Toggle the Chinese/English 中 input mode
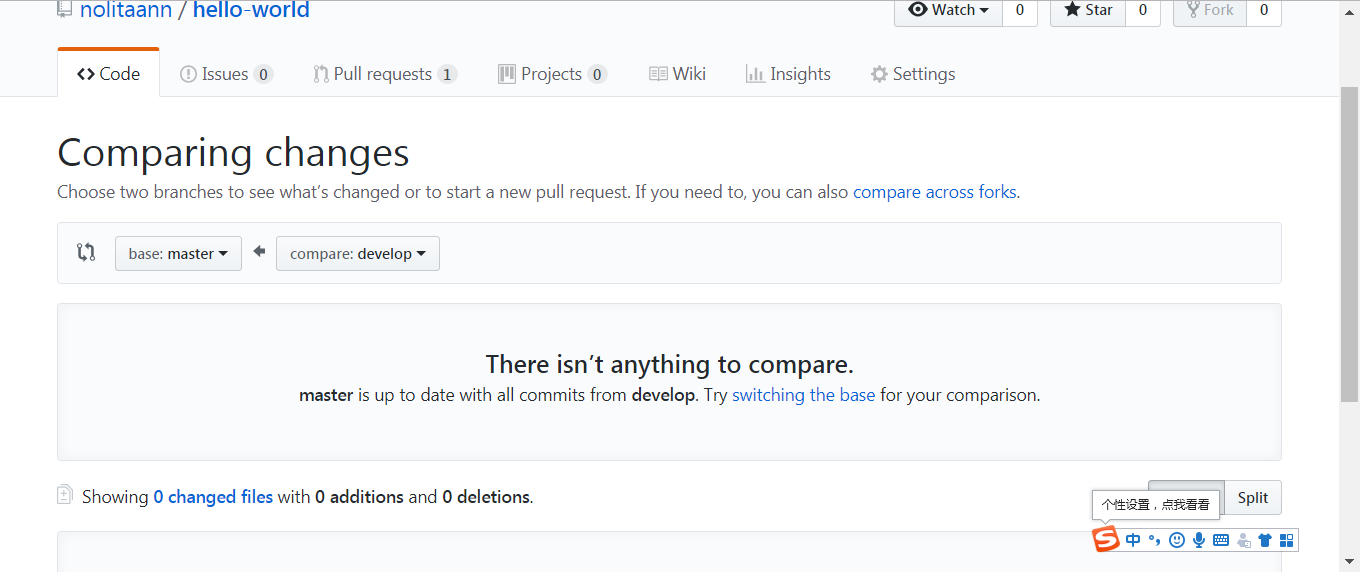This screenshot has height=572, width=1360. [1133, 540]
